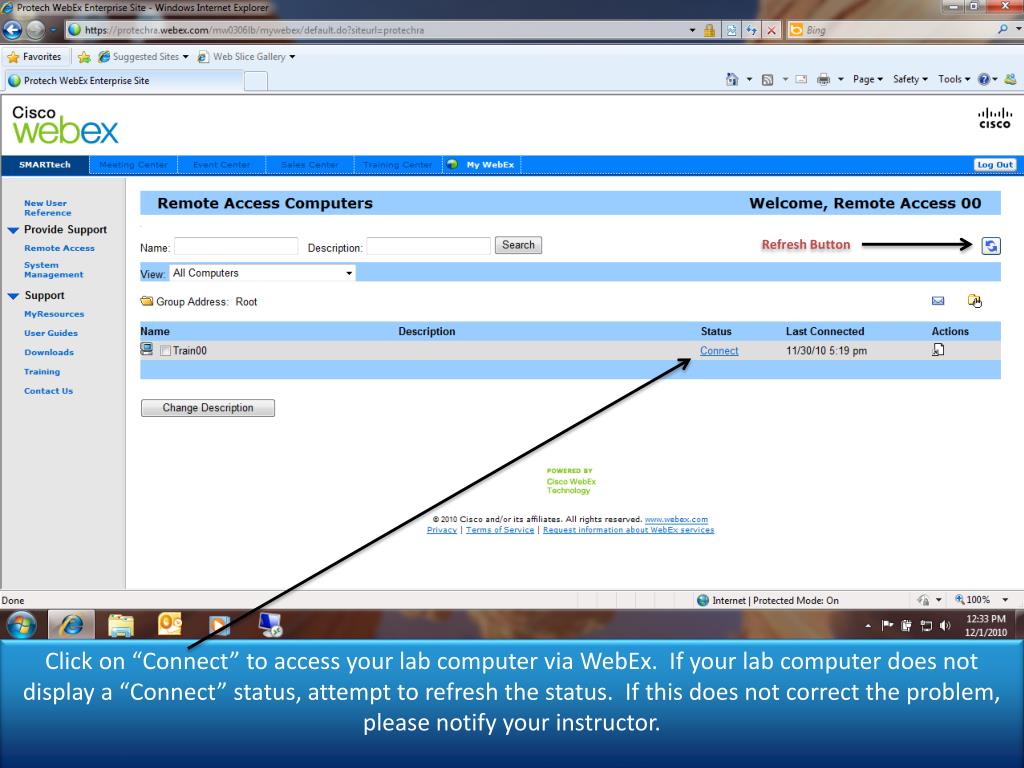
Task: Click the Group Address folder icon
Action: point(146,301)
